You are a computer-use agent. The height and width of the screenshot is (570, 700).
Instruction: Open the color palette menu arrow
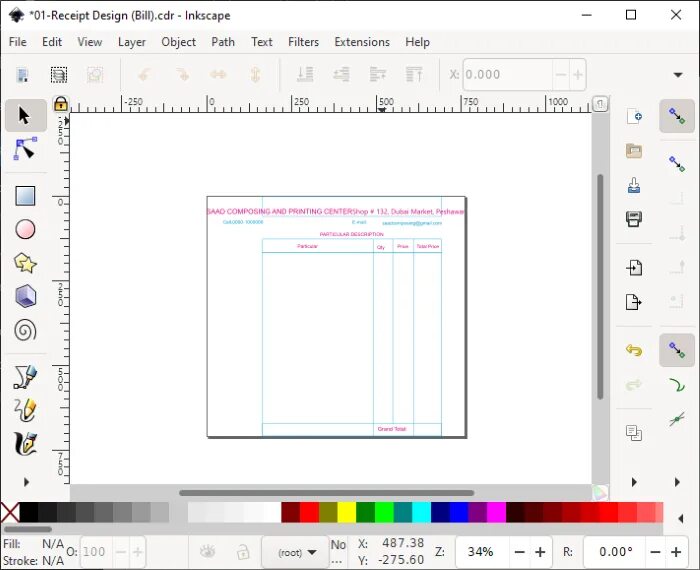(681, 518)
